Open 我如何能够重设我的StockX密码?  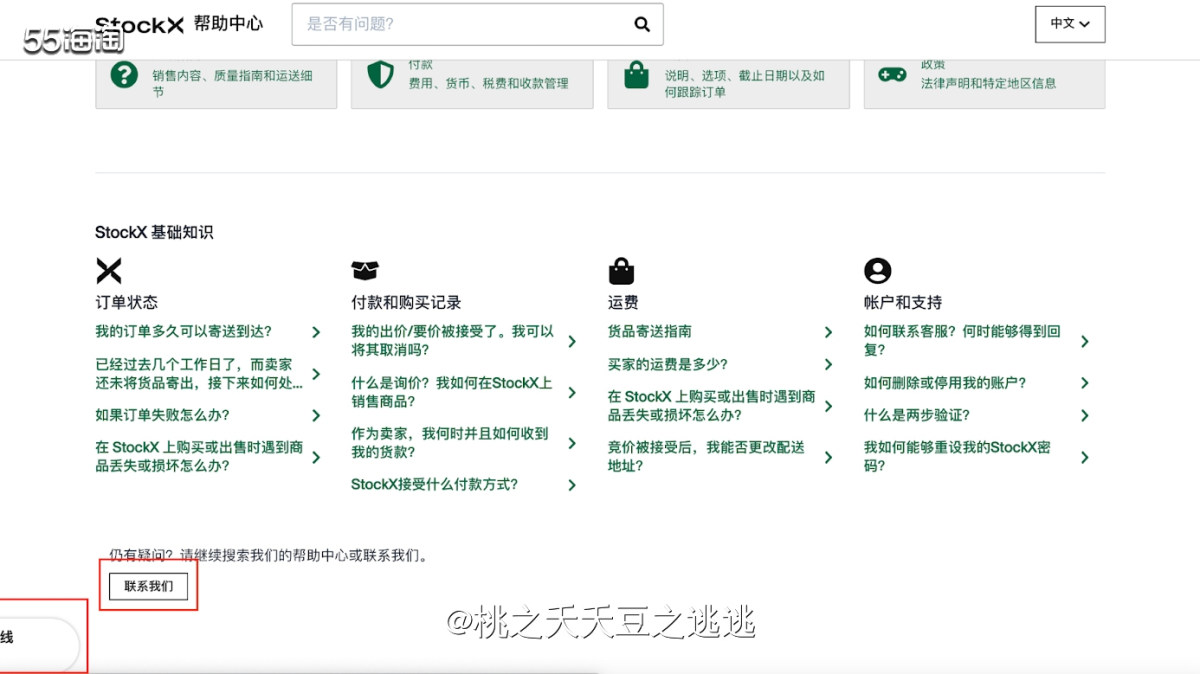[957, 456]
